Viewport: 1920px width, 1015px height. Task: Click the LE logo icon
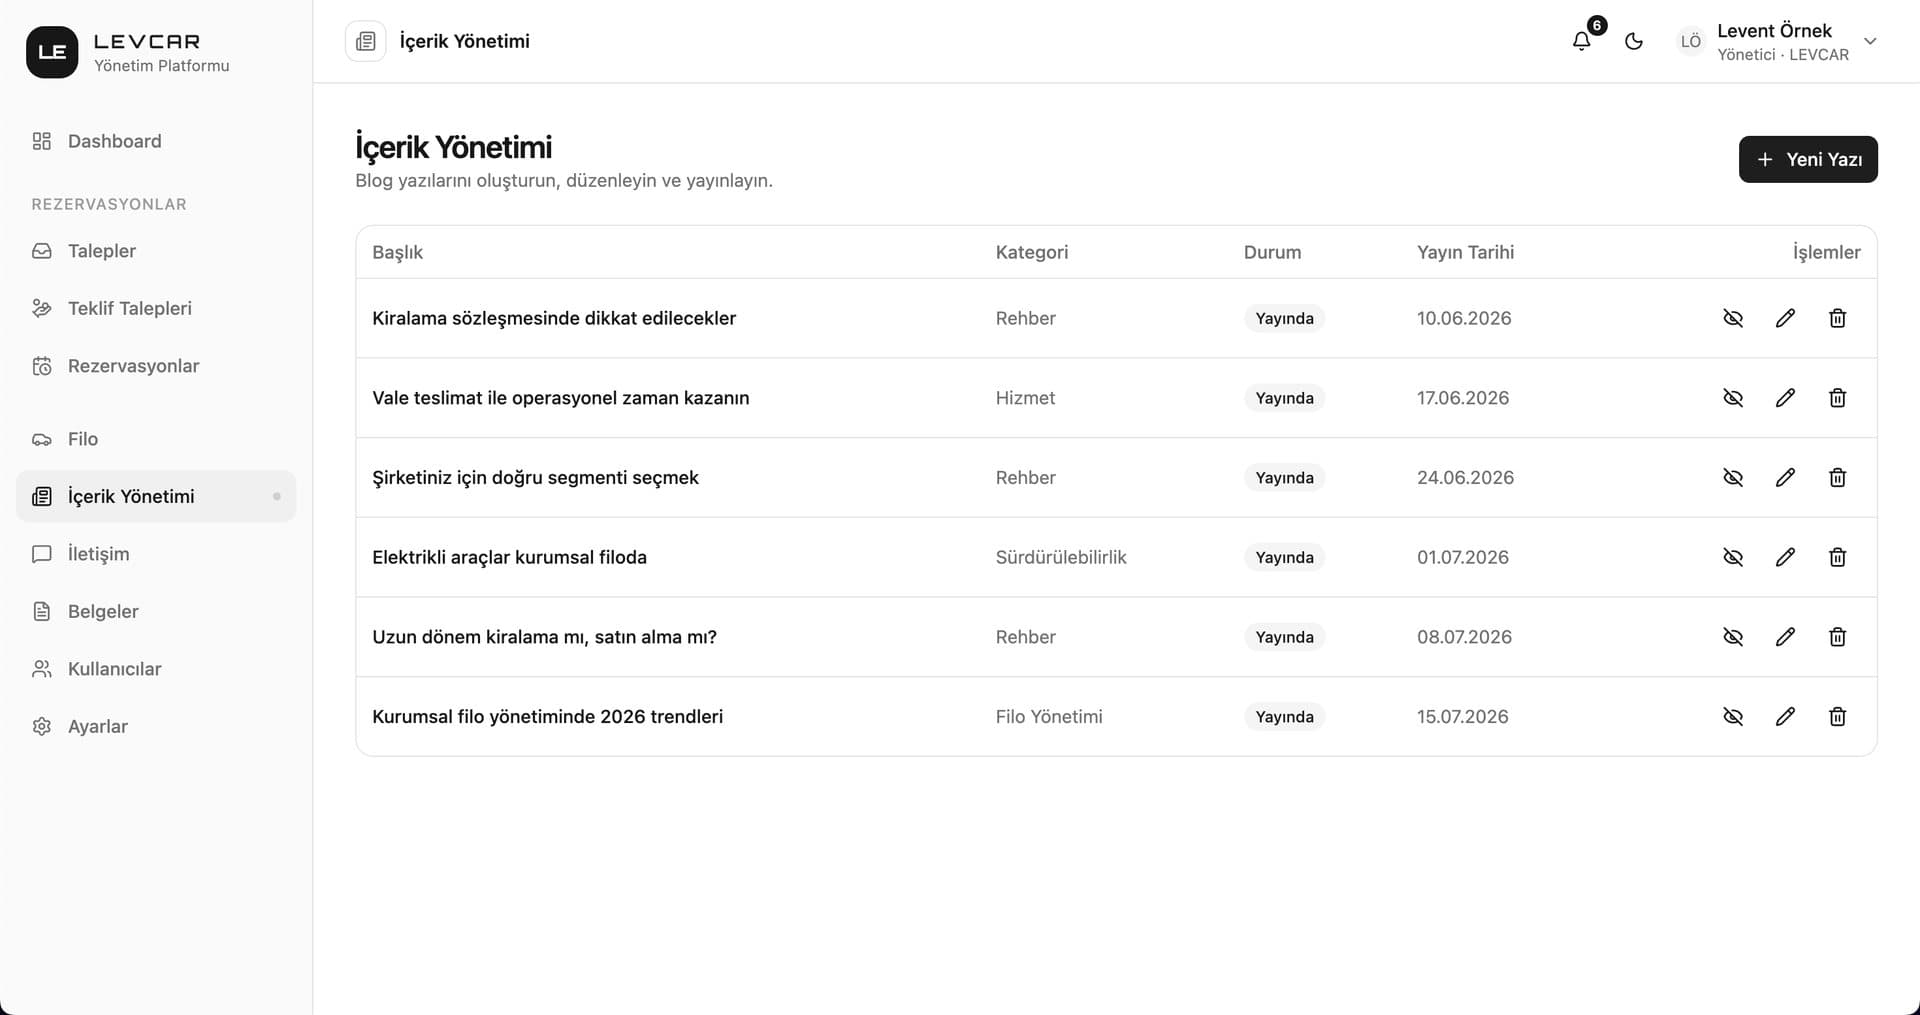(x=52, y=52)
